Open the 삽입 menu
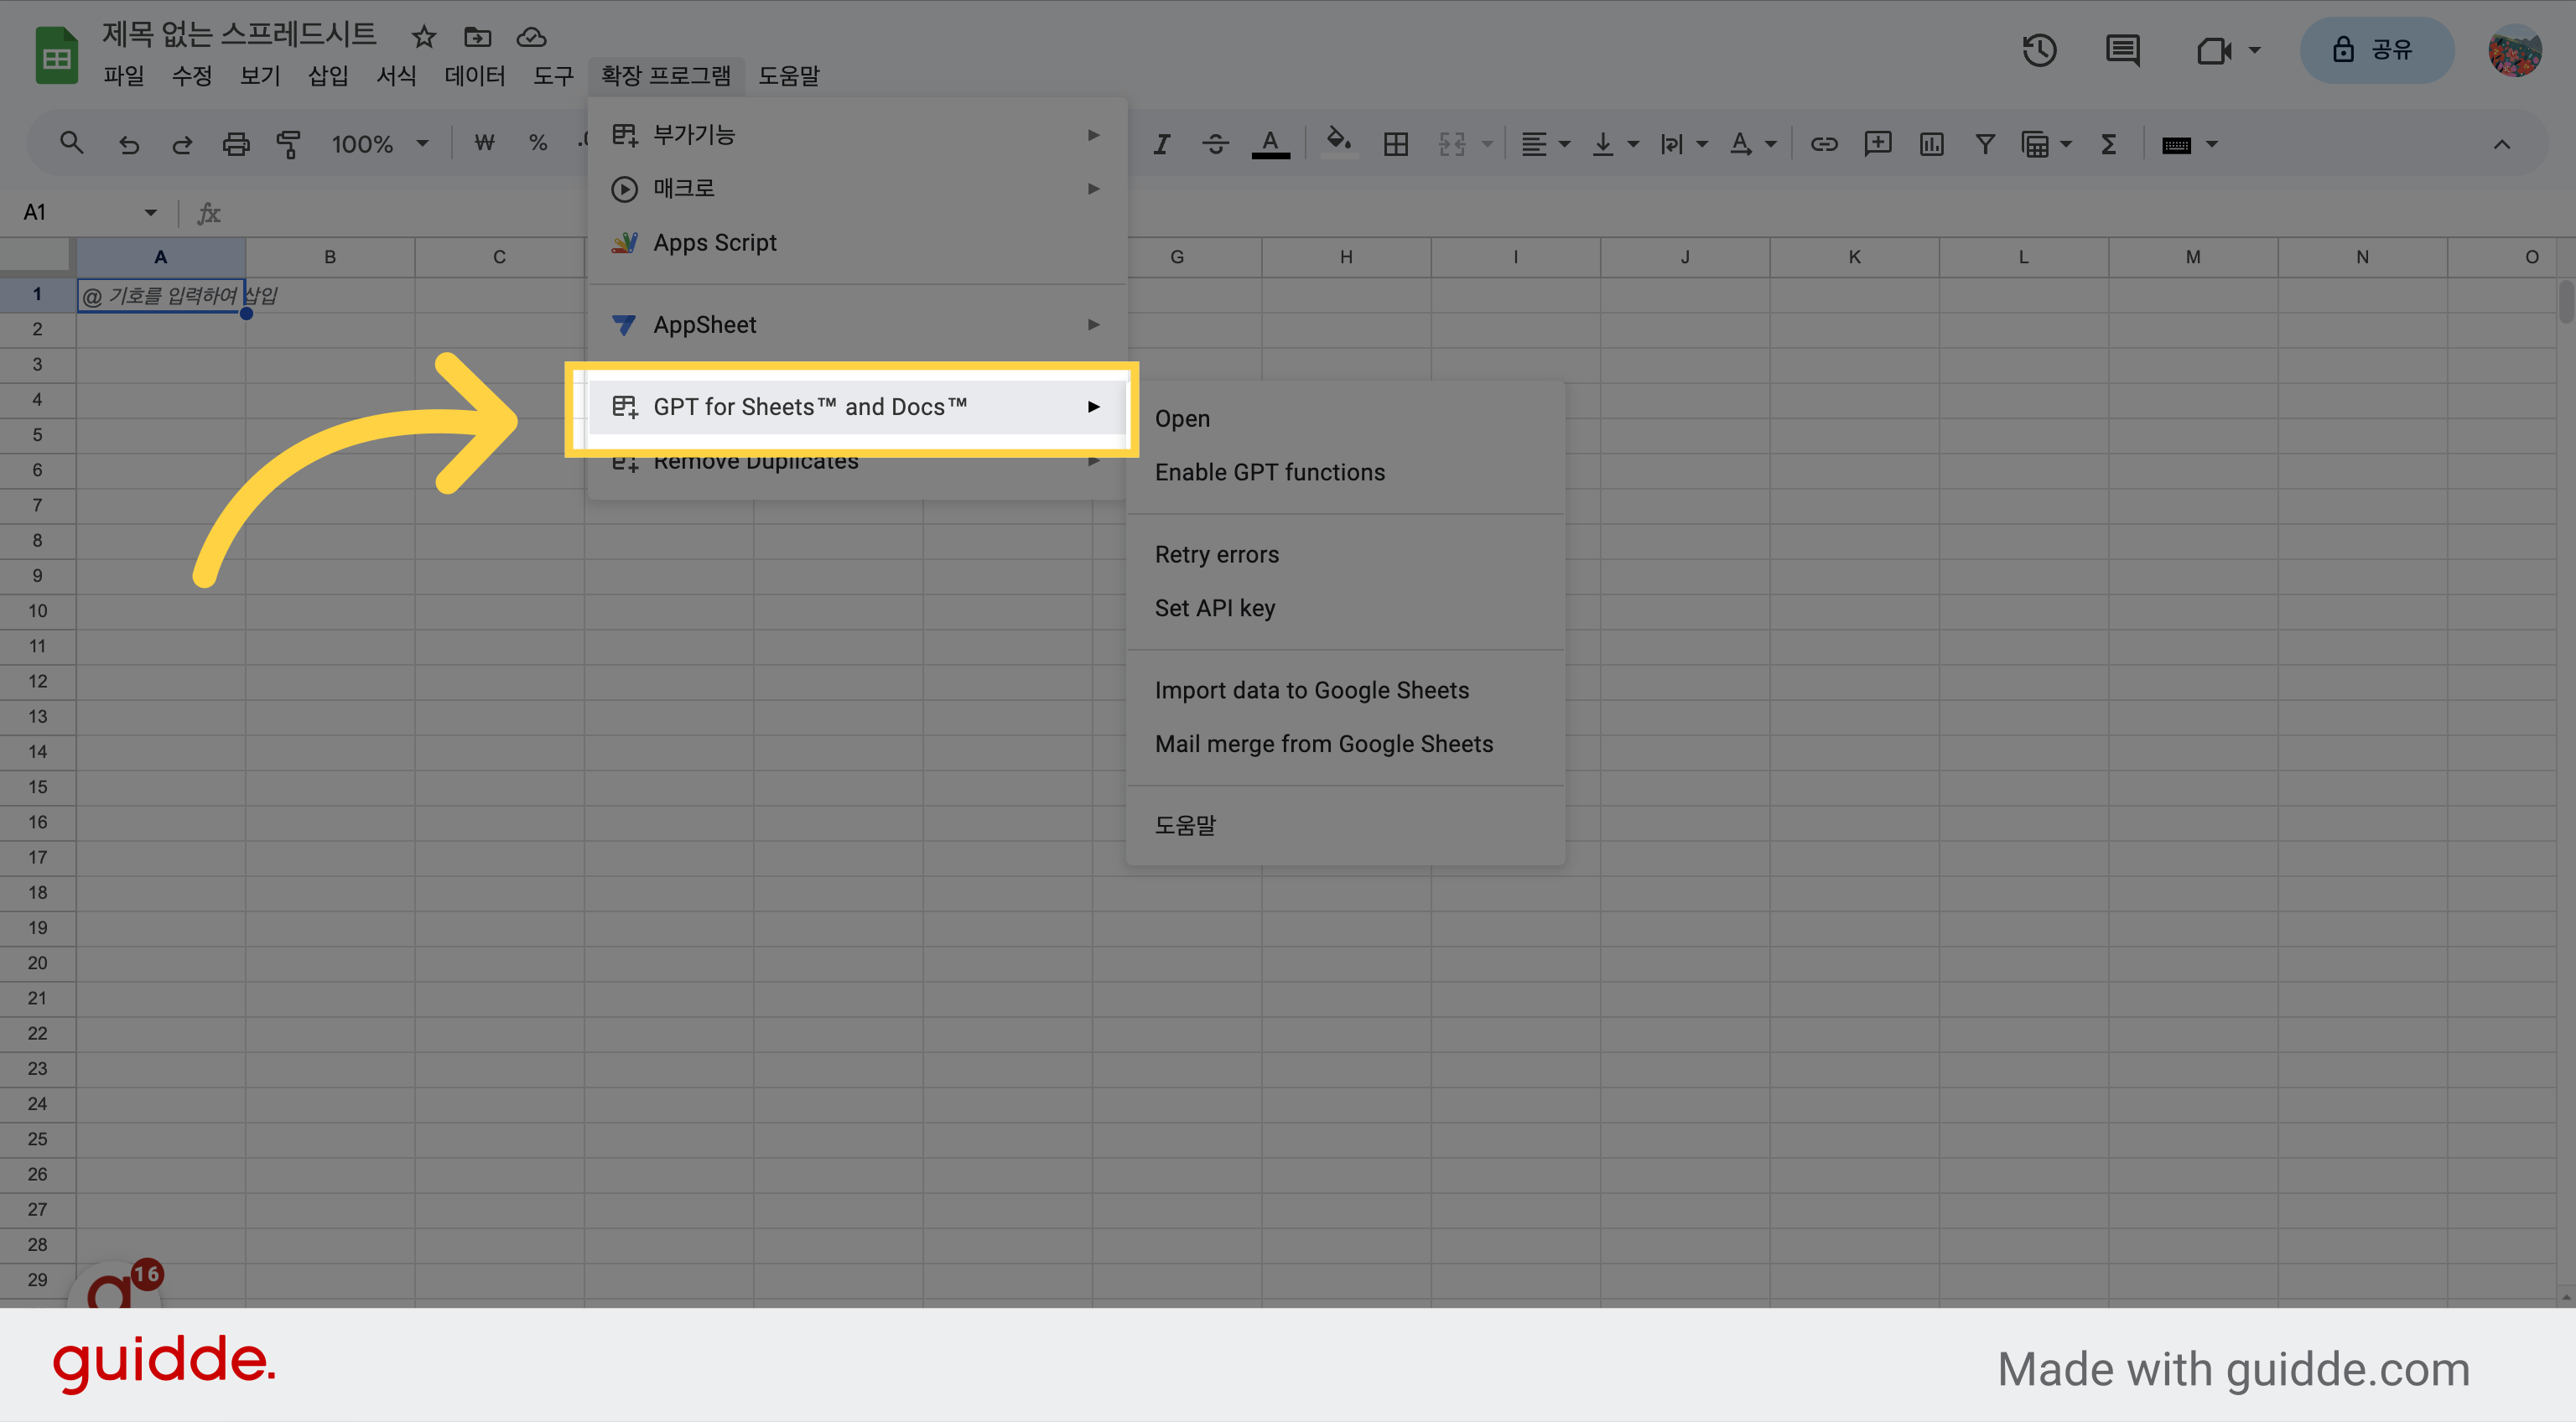 [328, 76]
